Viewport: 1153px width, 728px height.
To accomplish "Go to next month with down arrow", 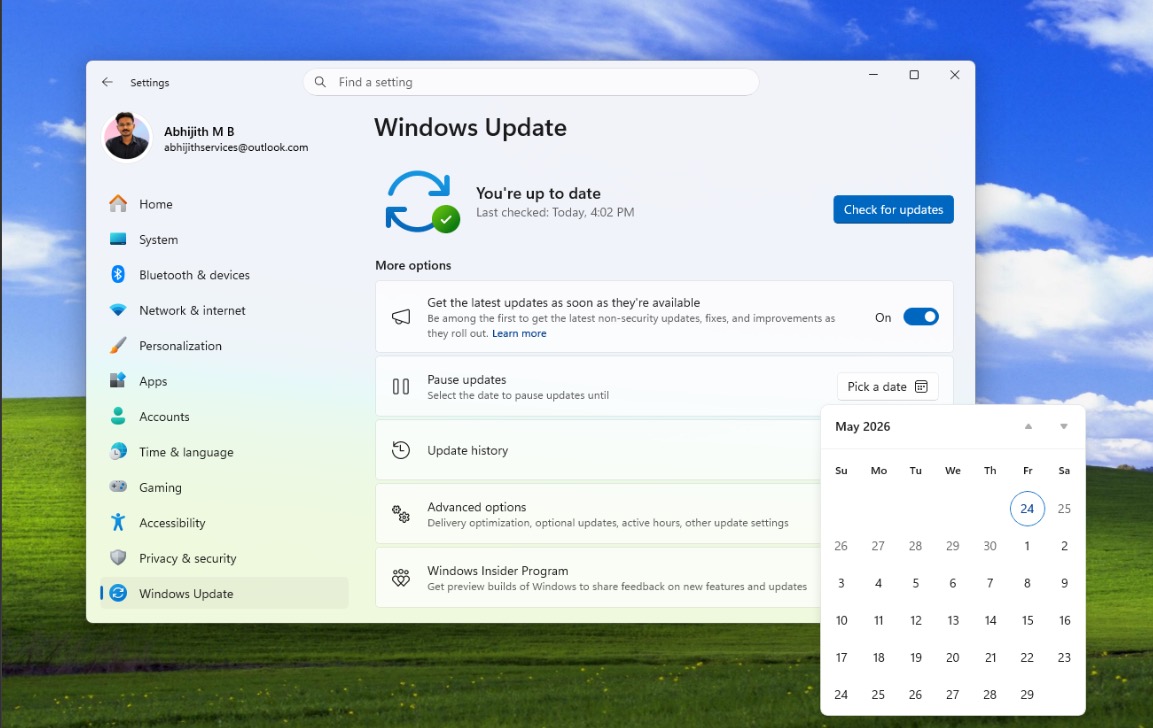I will click(x=1063, y=427).
